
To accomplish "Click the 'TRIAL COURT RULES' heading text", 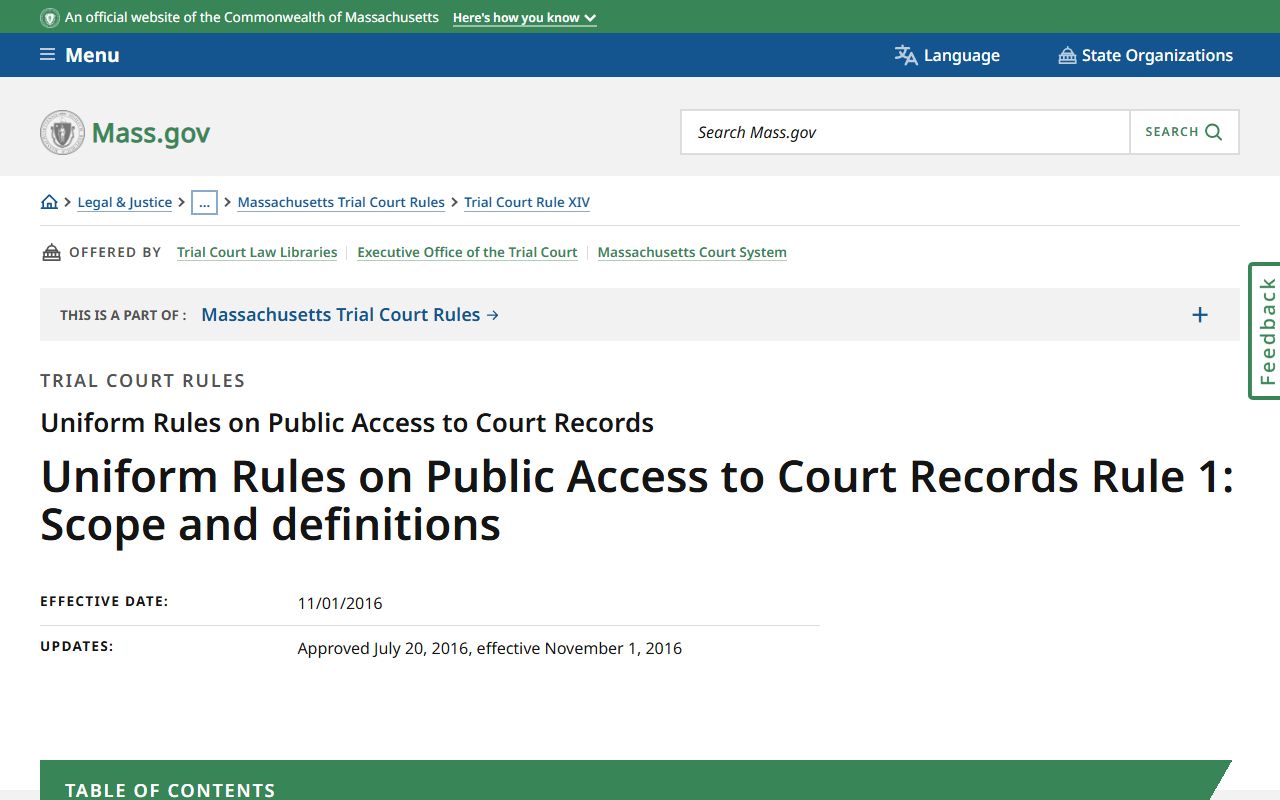I will [x=143, y=380].
